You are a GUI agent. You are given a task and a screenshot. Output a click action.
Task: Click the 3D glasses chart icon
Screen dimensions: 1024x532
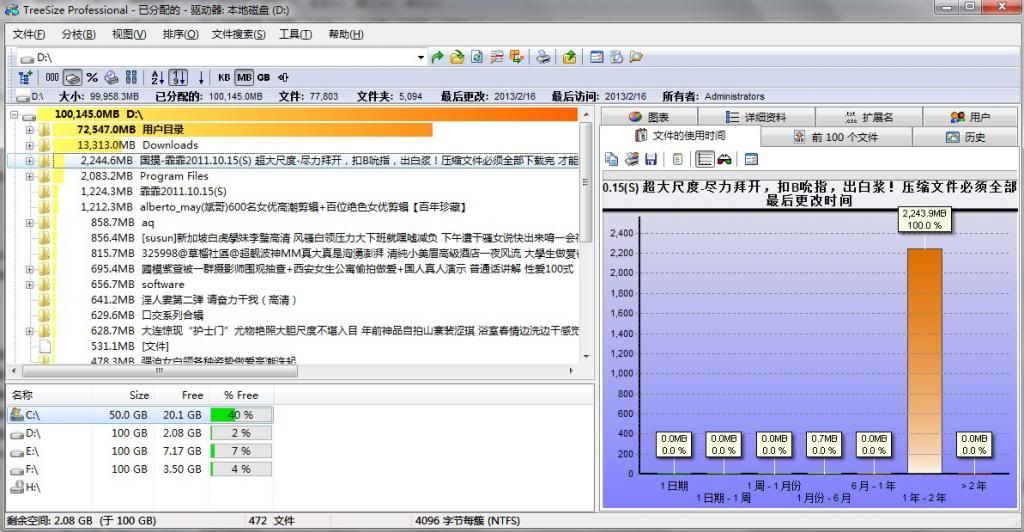[724, 159]
